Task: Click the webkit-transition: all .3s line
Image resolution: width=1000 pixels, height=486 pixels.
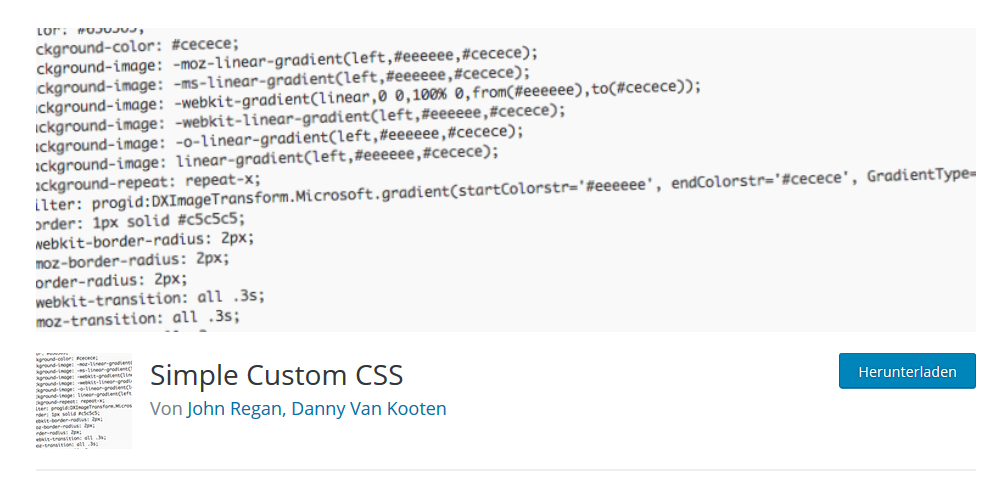Action: coord(150,299)
